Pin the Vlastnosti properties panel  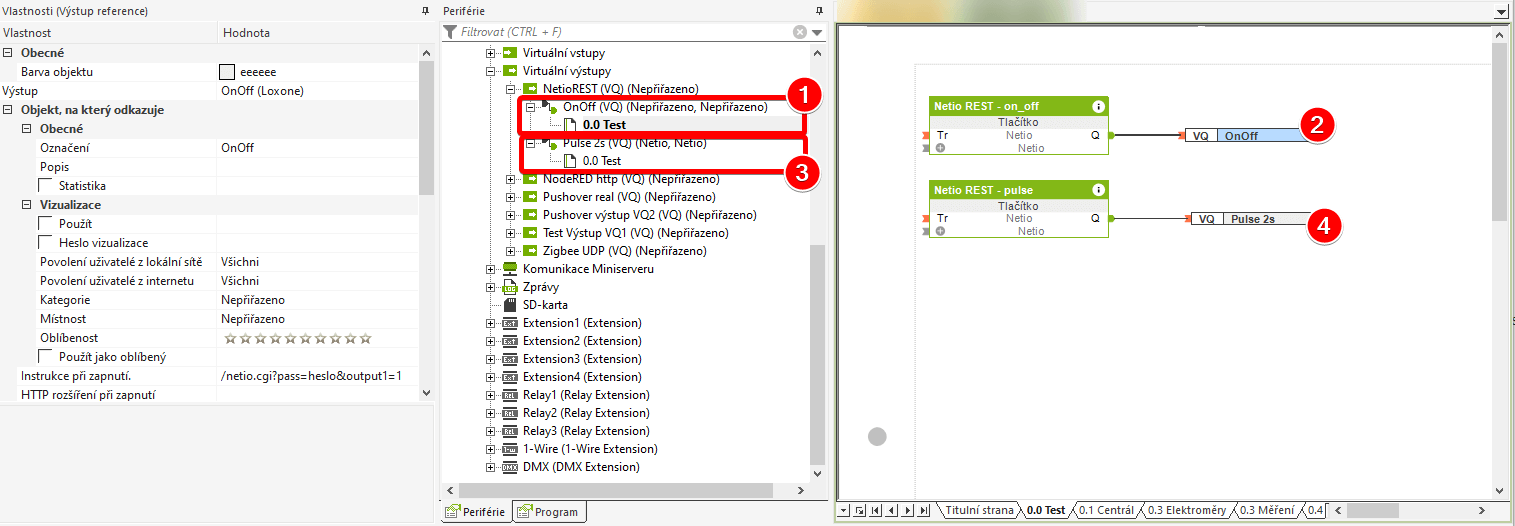pyautogui.click(x=426, y=10)
